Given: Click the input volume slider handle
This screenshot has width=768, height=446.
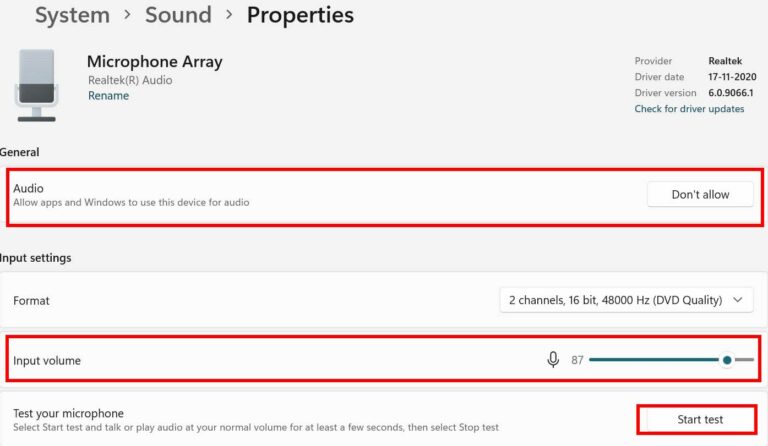Looking at the screenshot, I should click(727, 360).
